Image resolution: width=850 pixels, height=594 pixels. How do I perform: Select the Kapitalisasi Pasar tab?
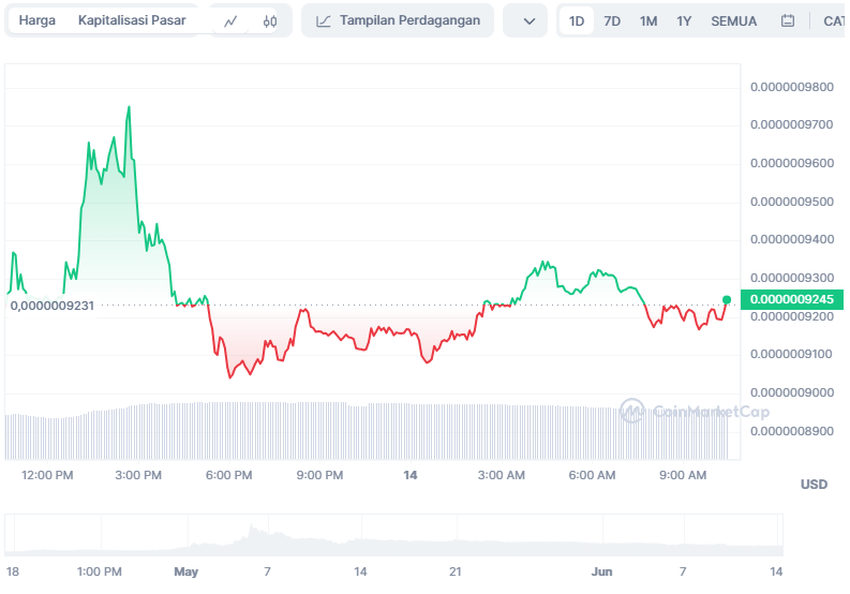point(132,20)
